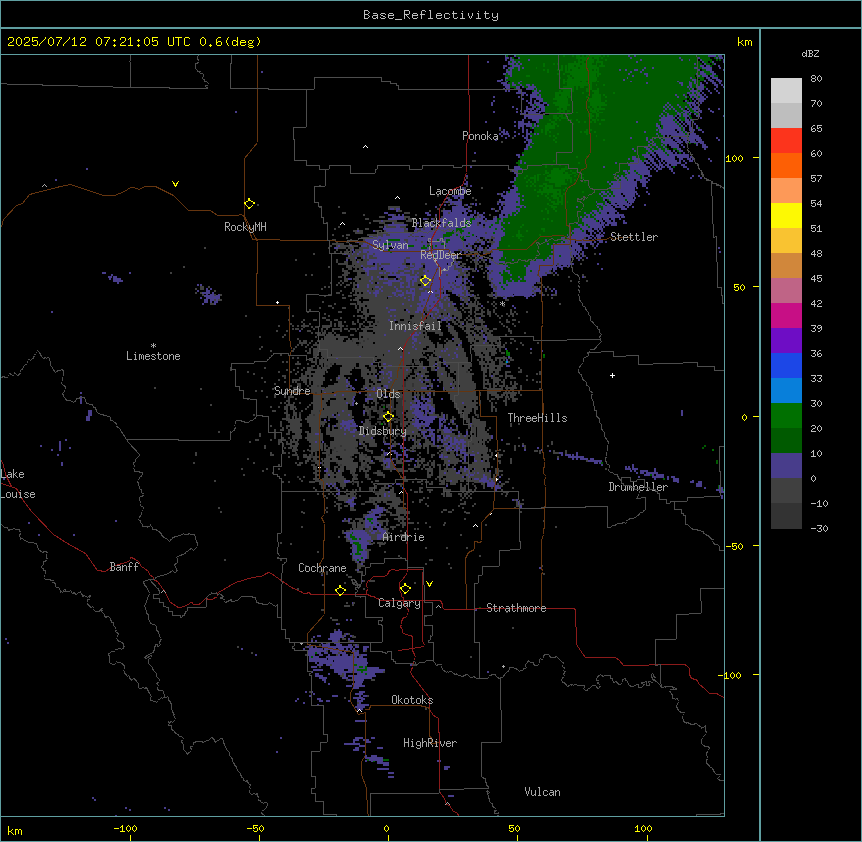Screen dimensions: 862x842
Task: Click the ThreeHills city label
Action: [537, 418]
